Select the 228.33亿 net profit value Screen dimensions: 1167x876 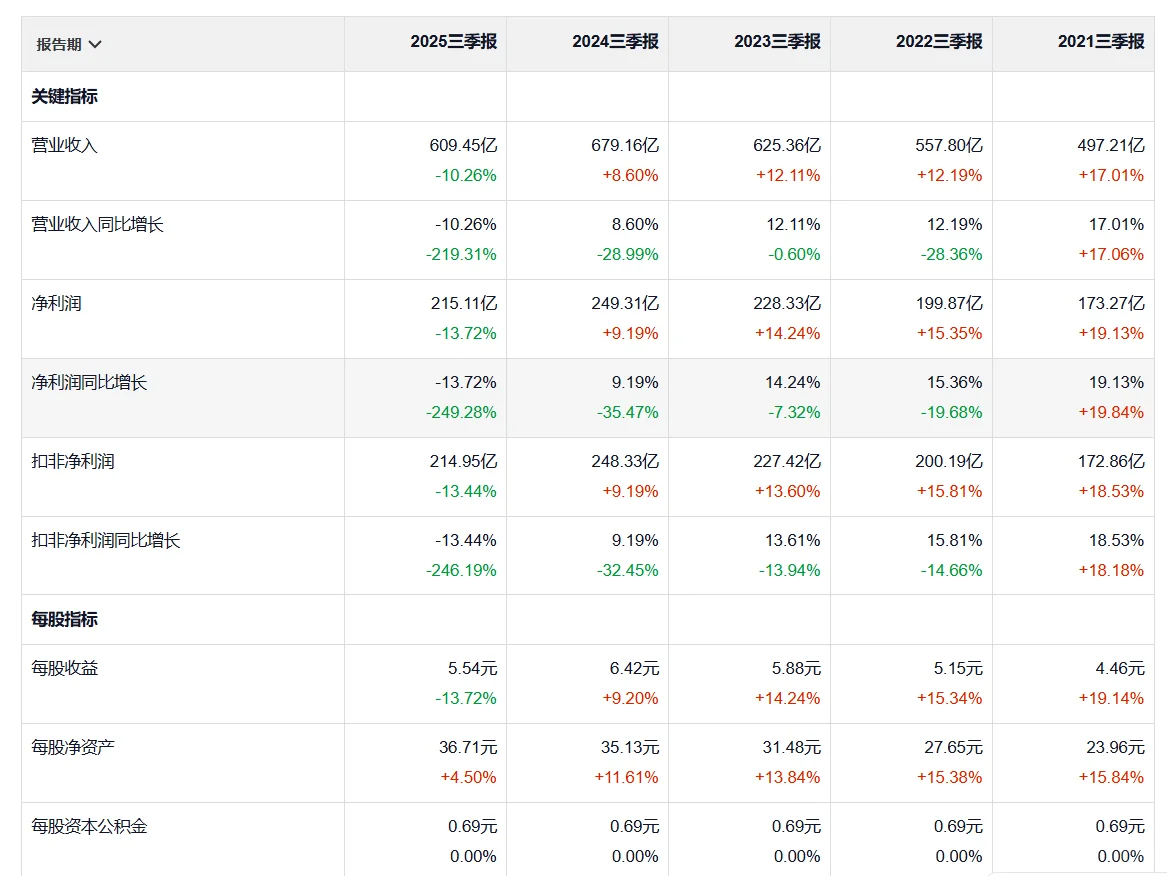pos(787,303)
